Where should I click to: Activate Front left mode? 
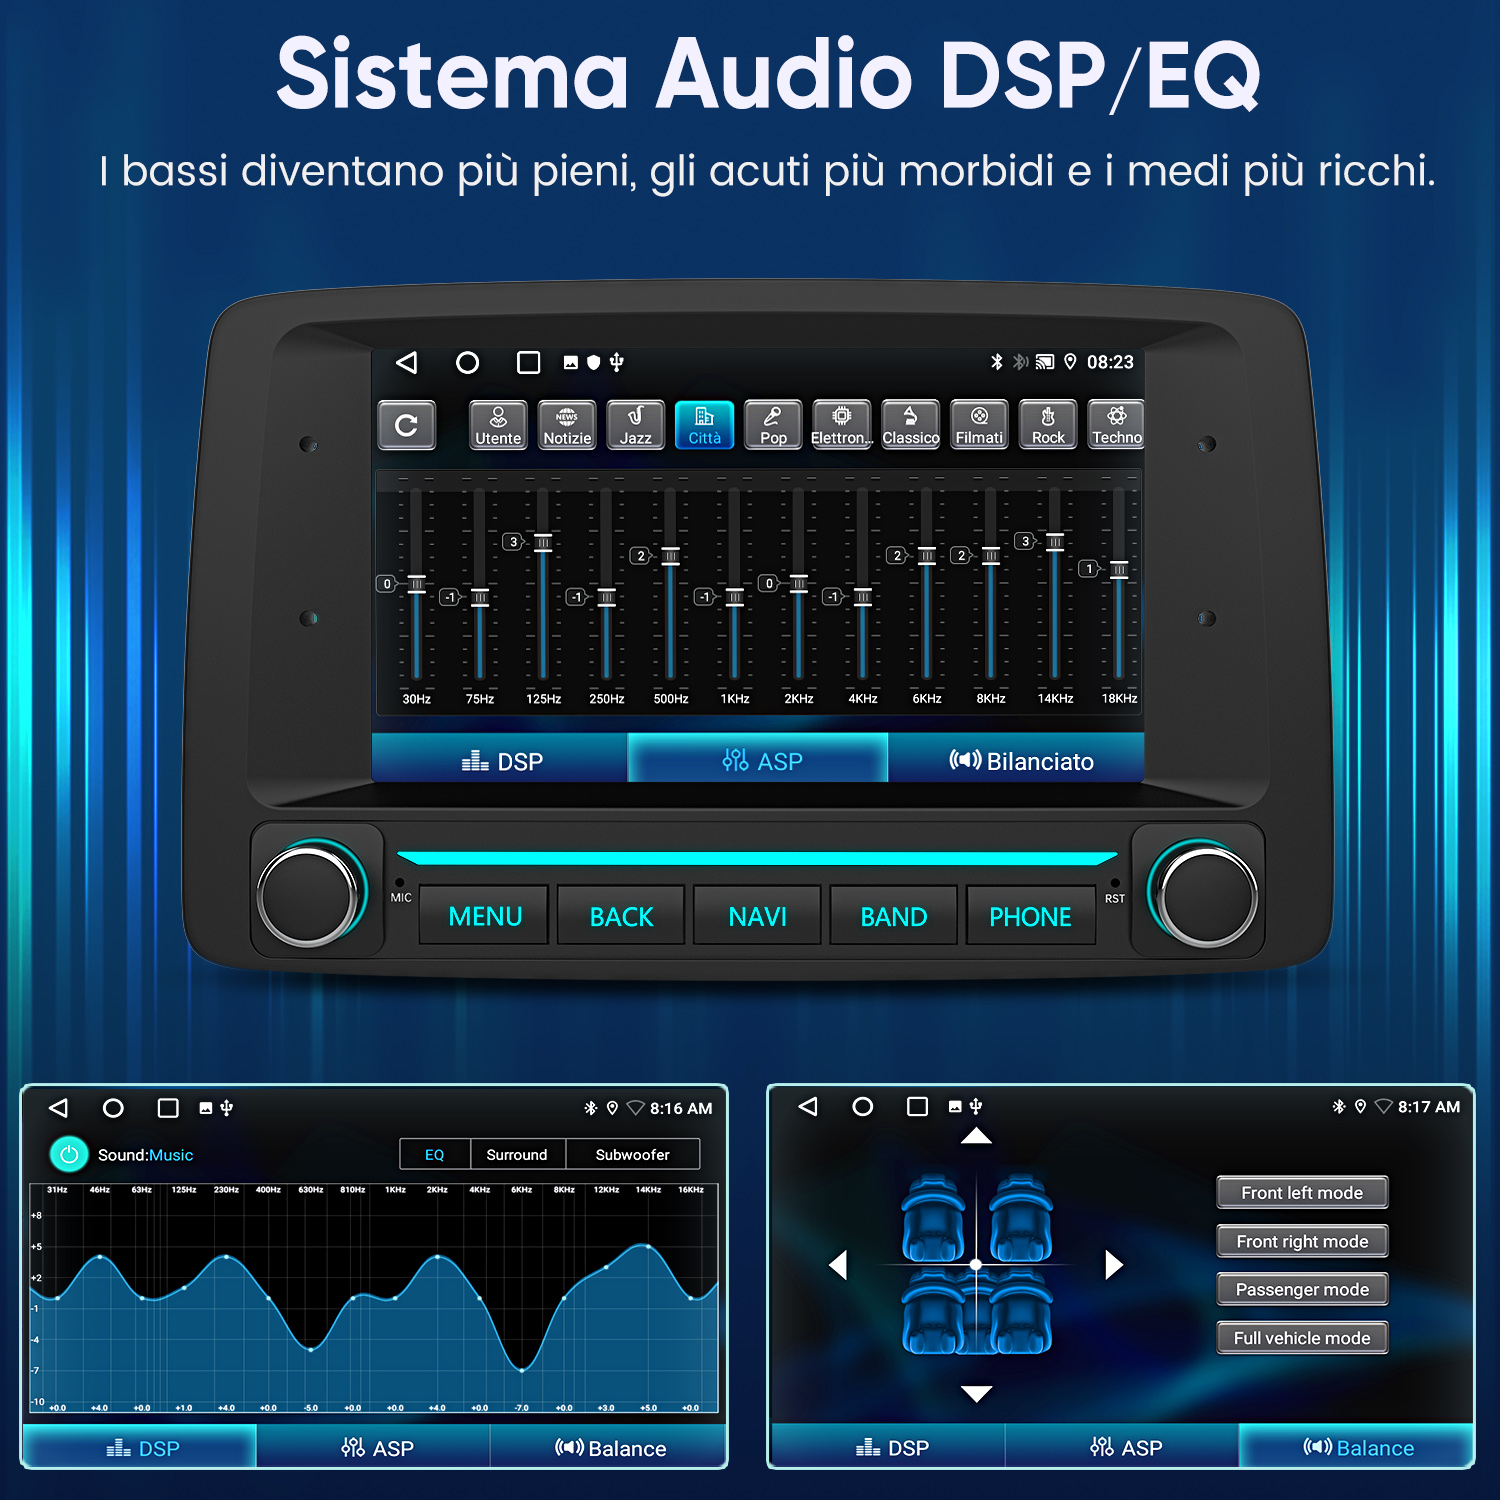tap(1302, 1192)
